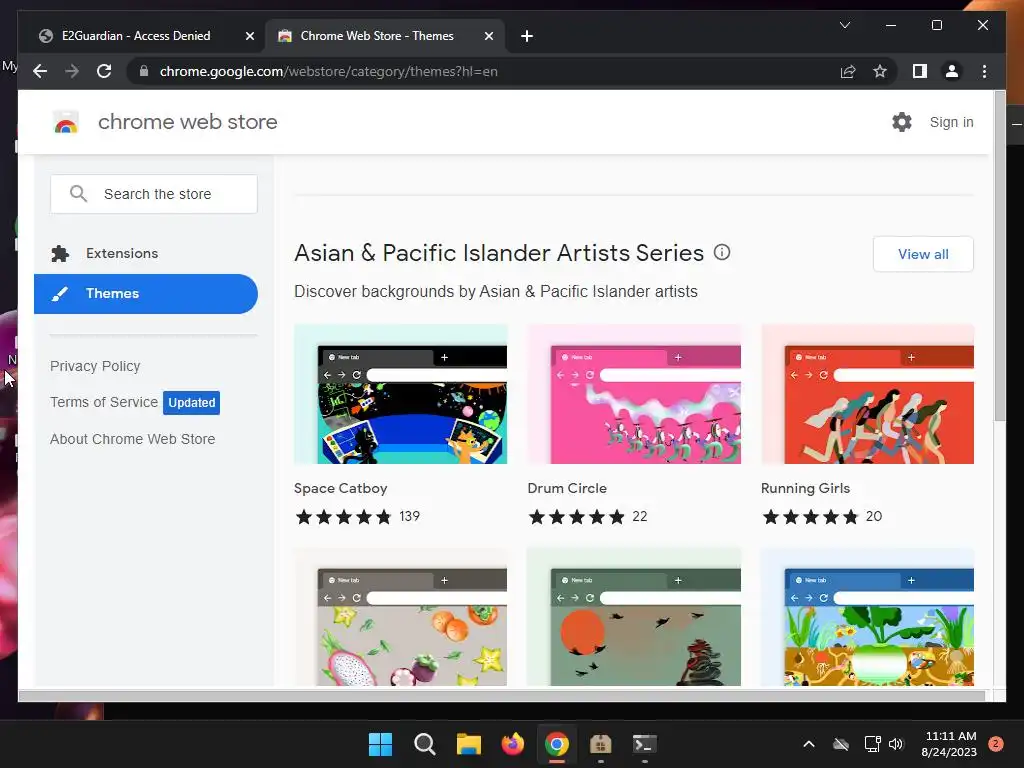Close the E2Guardian - Access Denied tab

coord(249,36)
